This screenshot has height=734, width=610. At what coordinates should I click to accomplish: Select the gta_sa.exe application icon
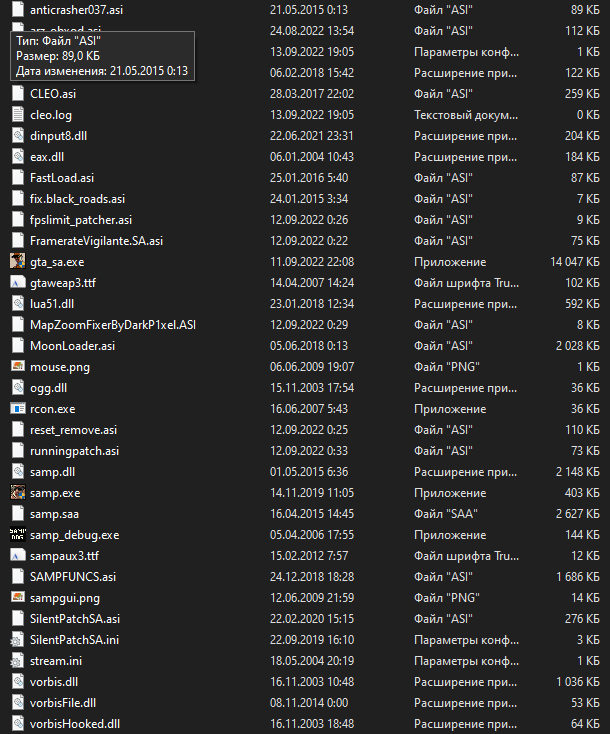click(18, 261)
